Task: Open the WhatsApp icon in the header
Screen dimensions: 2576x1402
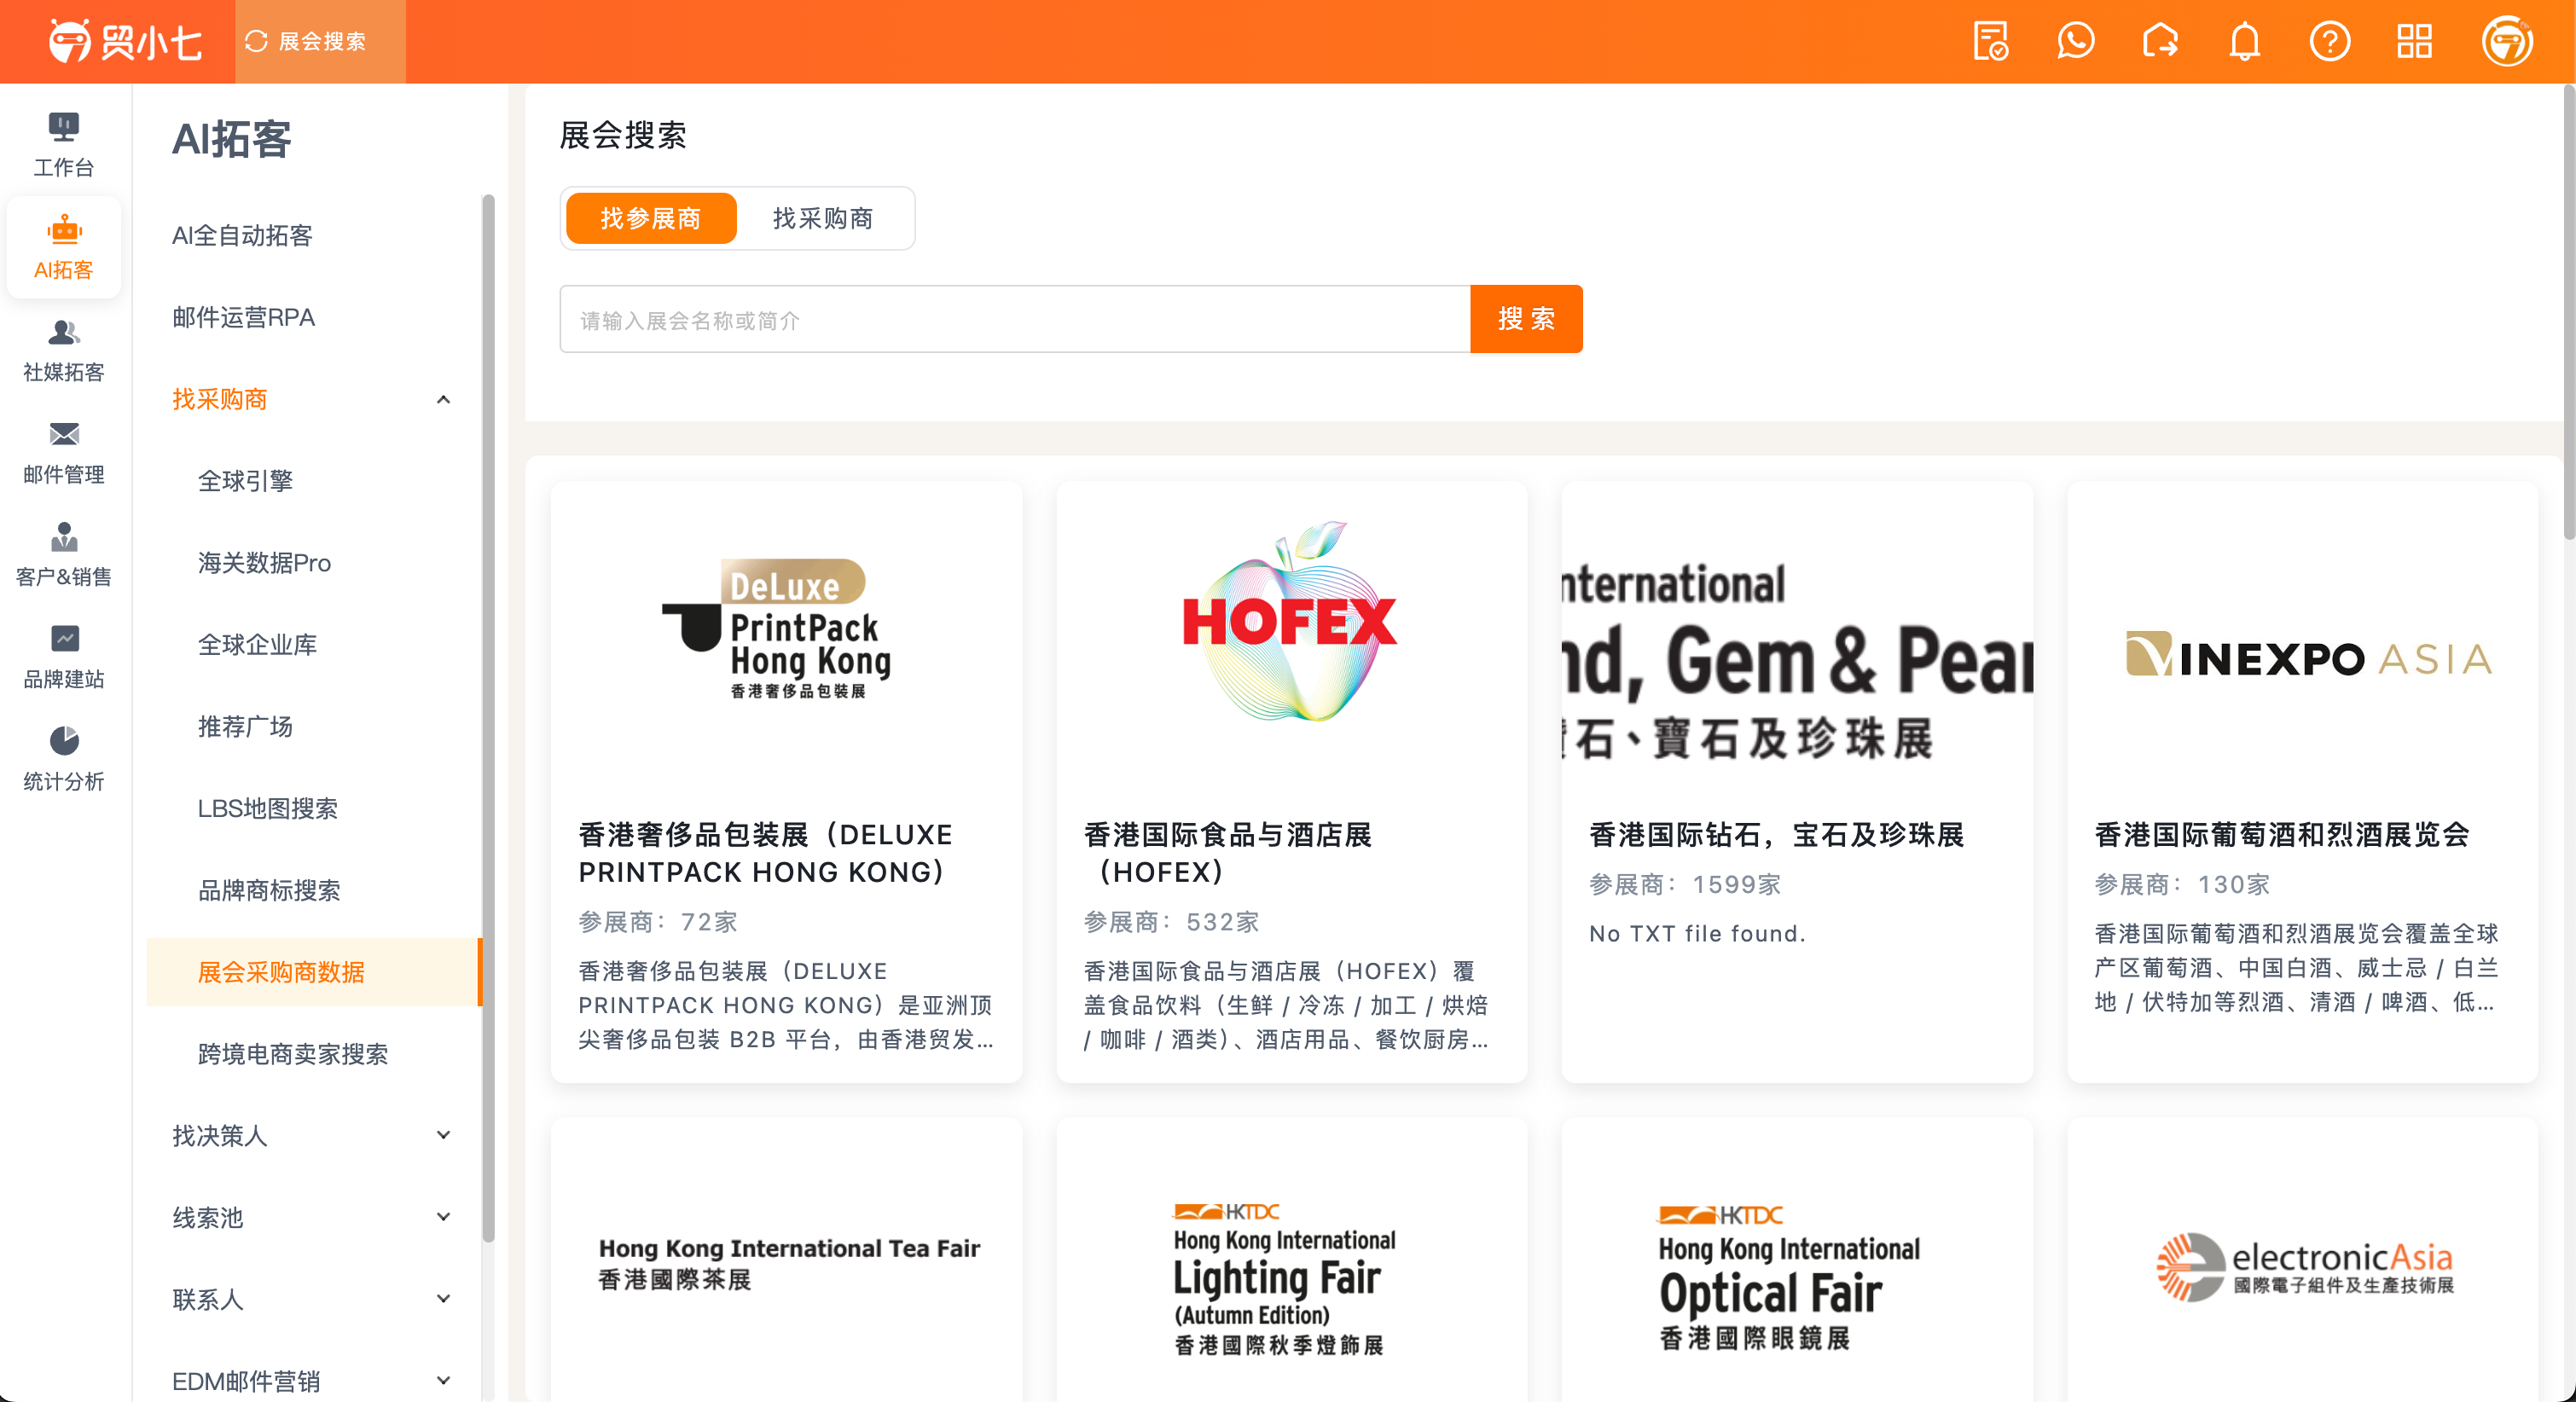Action: tap(2075, 41)
